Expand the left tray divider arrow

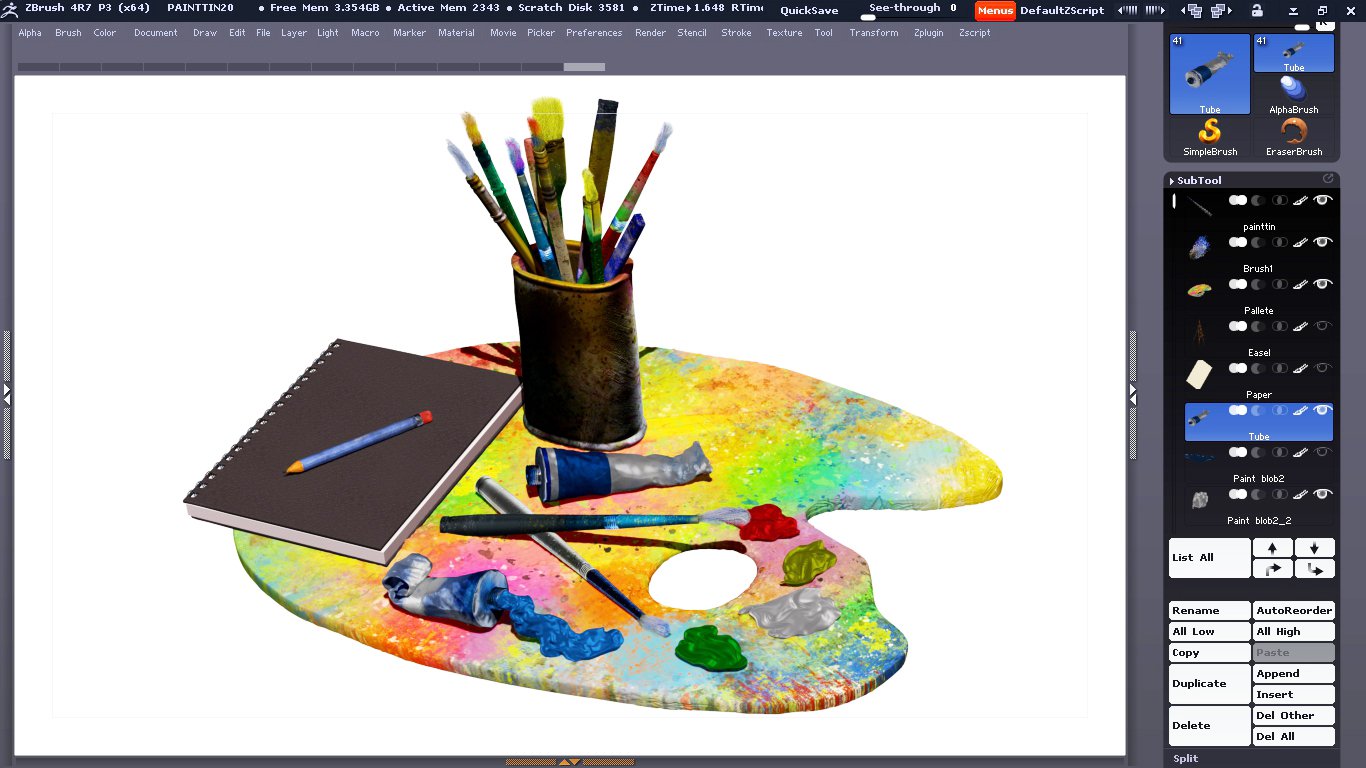(6, 395)
